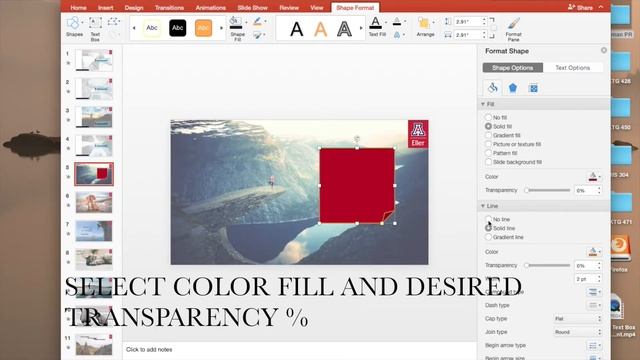Select Solid fill option
640x360 pixels.
488,126
